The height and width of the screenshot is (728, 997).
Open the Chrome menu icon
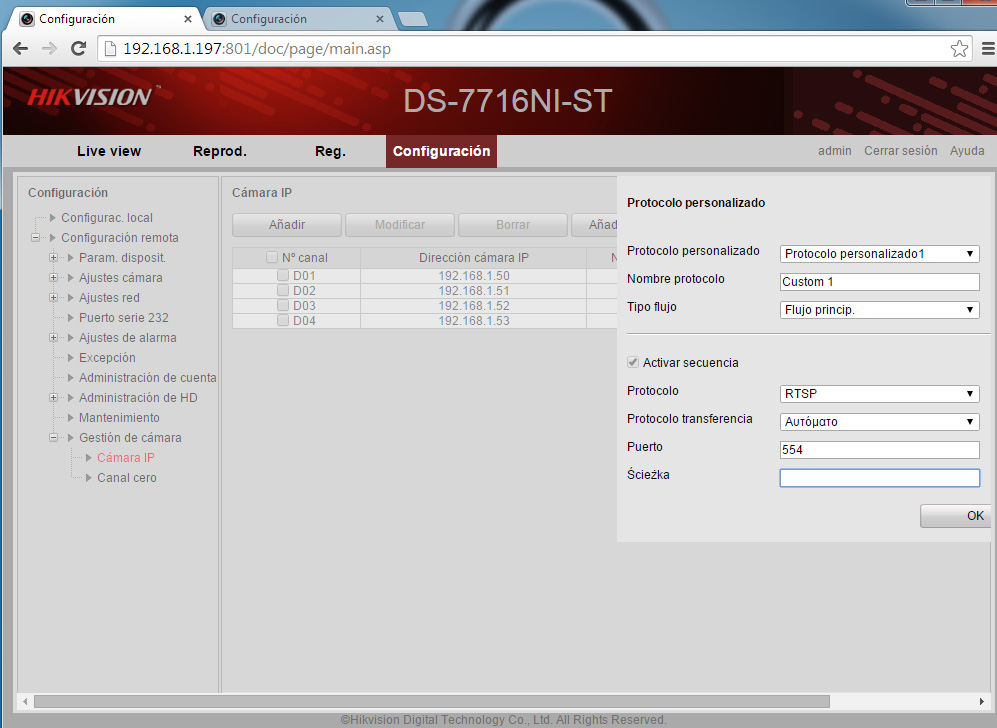point(988,49)
